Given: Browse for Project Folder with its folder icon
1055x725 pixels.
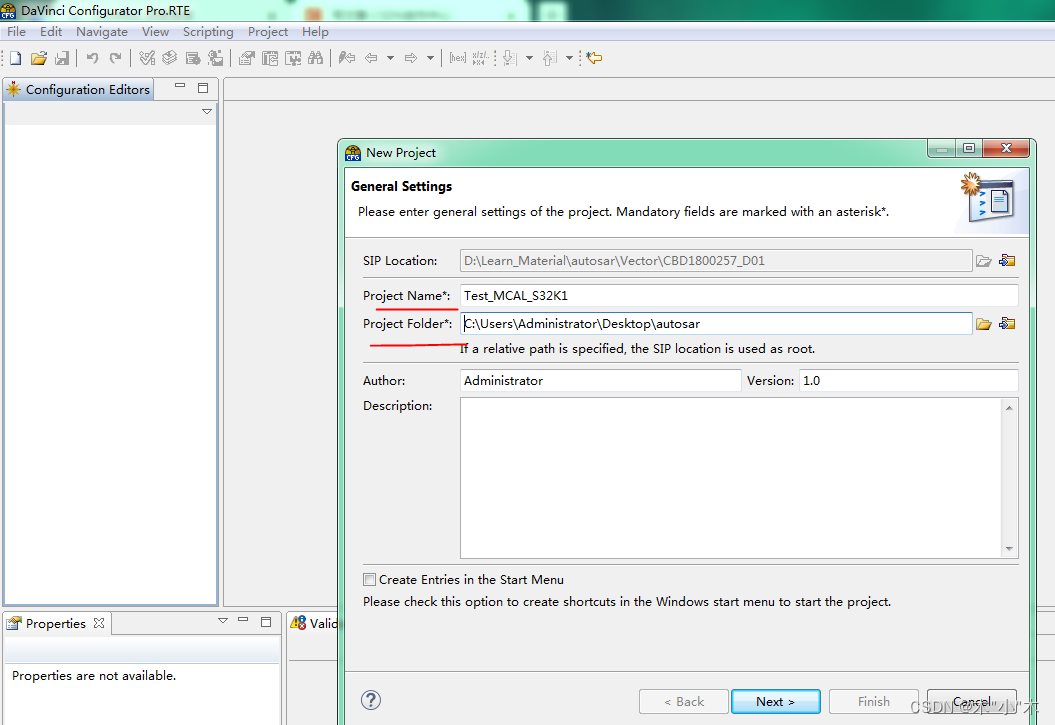Looking at the screenshot, I should click(984, 324).
